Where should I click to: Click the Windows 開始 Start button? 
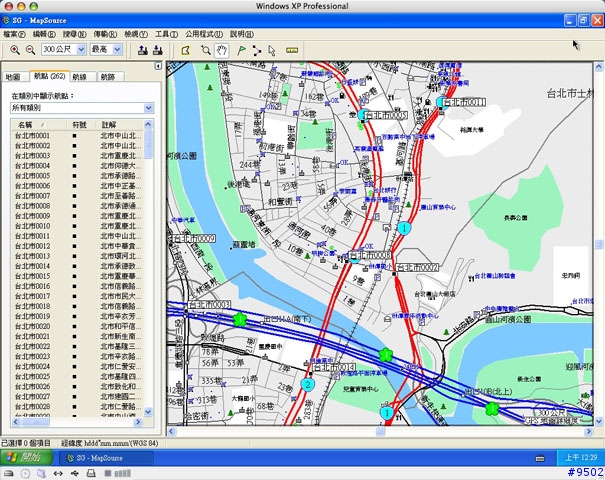coord(26,458)
